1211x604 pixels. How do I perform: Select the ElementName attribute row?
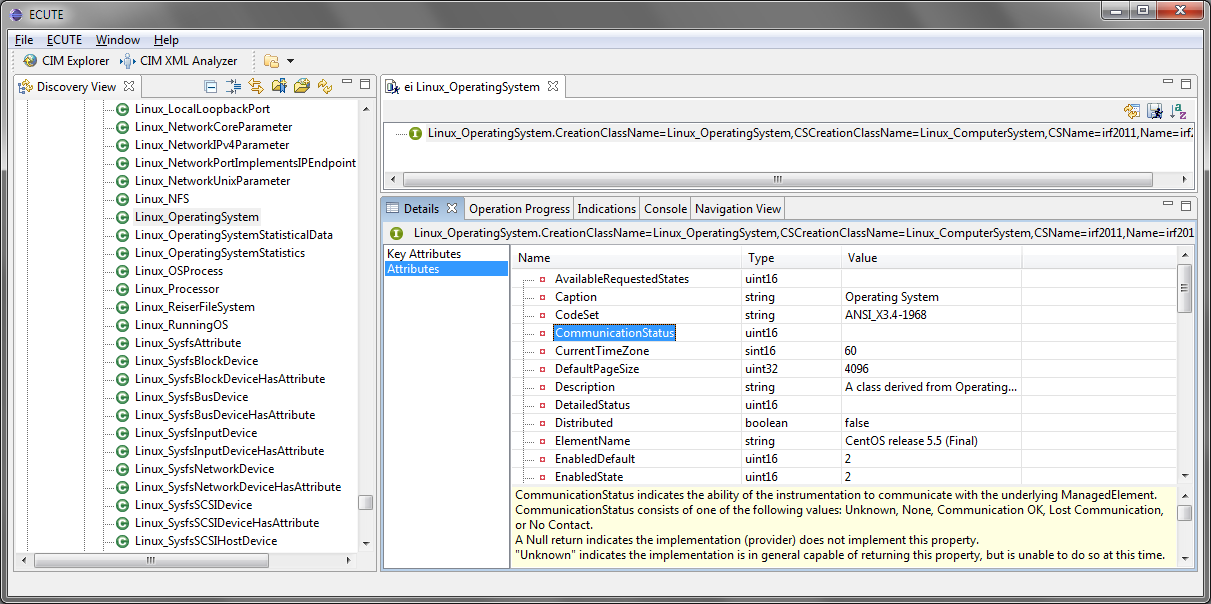click(x=845, y=441)
